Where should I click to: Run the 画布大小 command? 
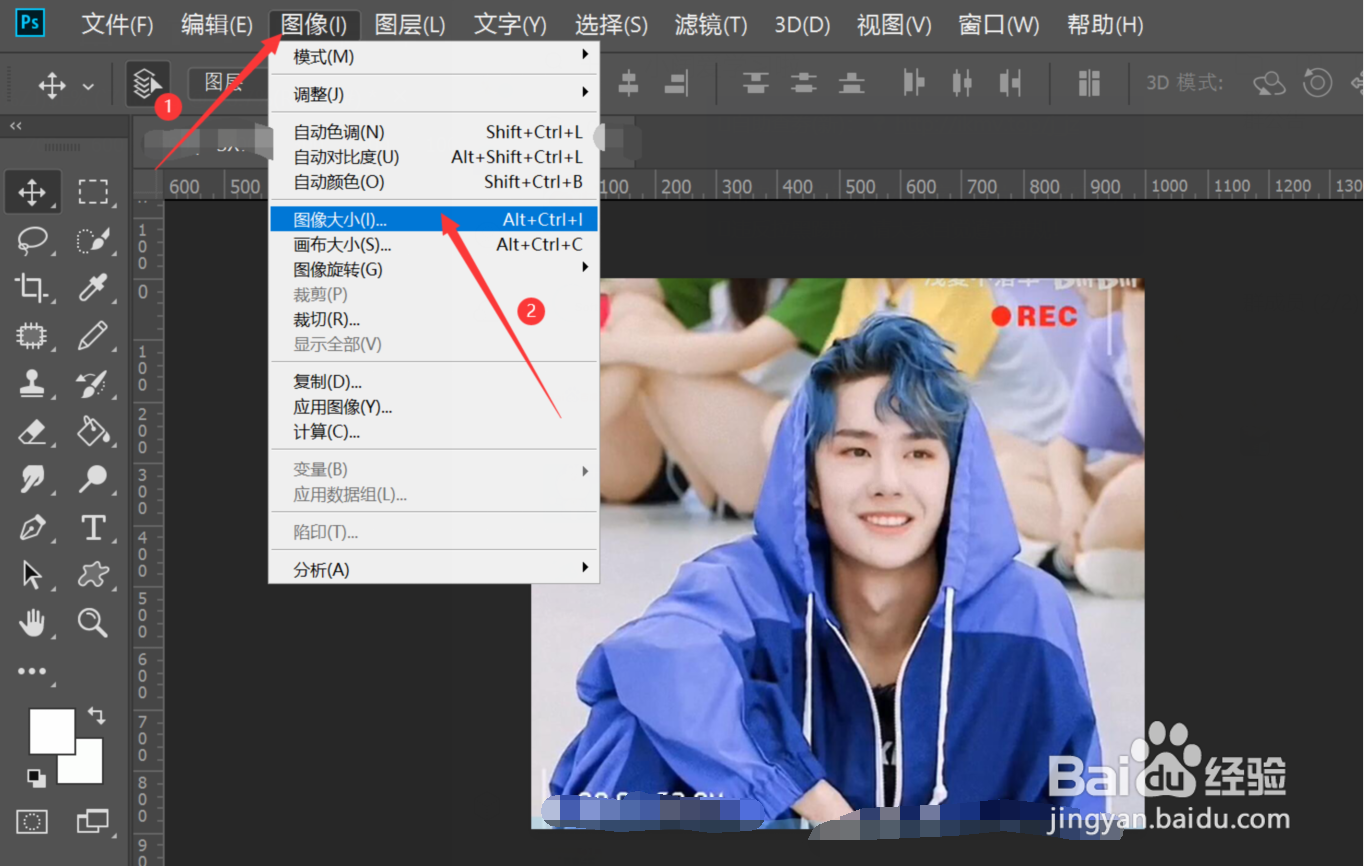point(340,243)
